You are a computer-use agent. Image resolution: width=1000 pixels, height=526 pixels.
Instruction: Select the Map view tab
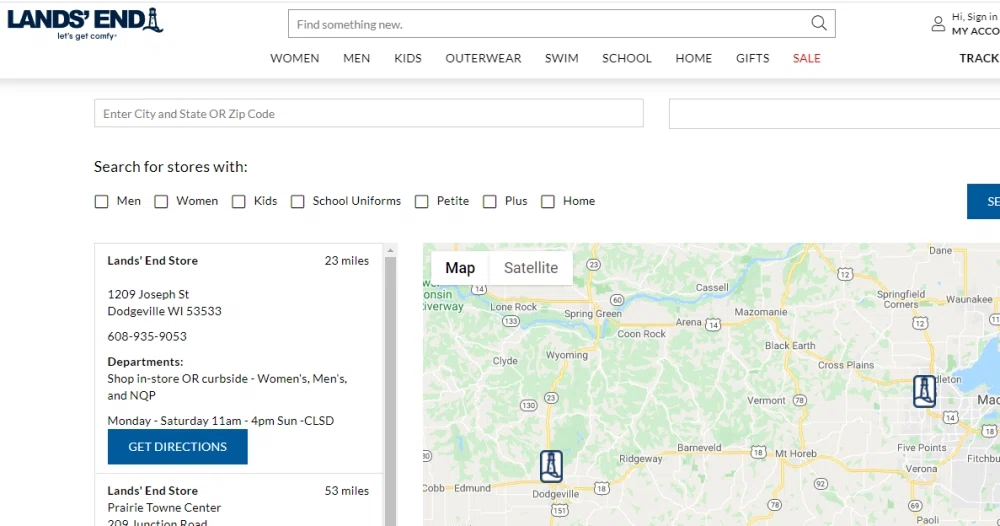460,268
